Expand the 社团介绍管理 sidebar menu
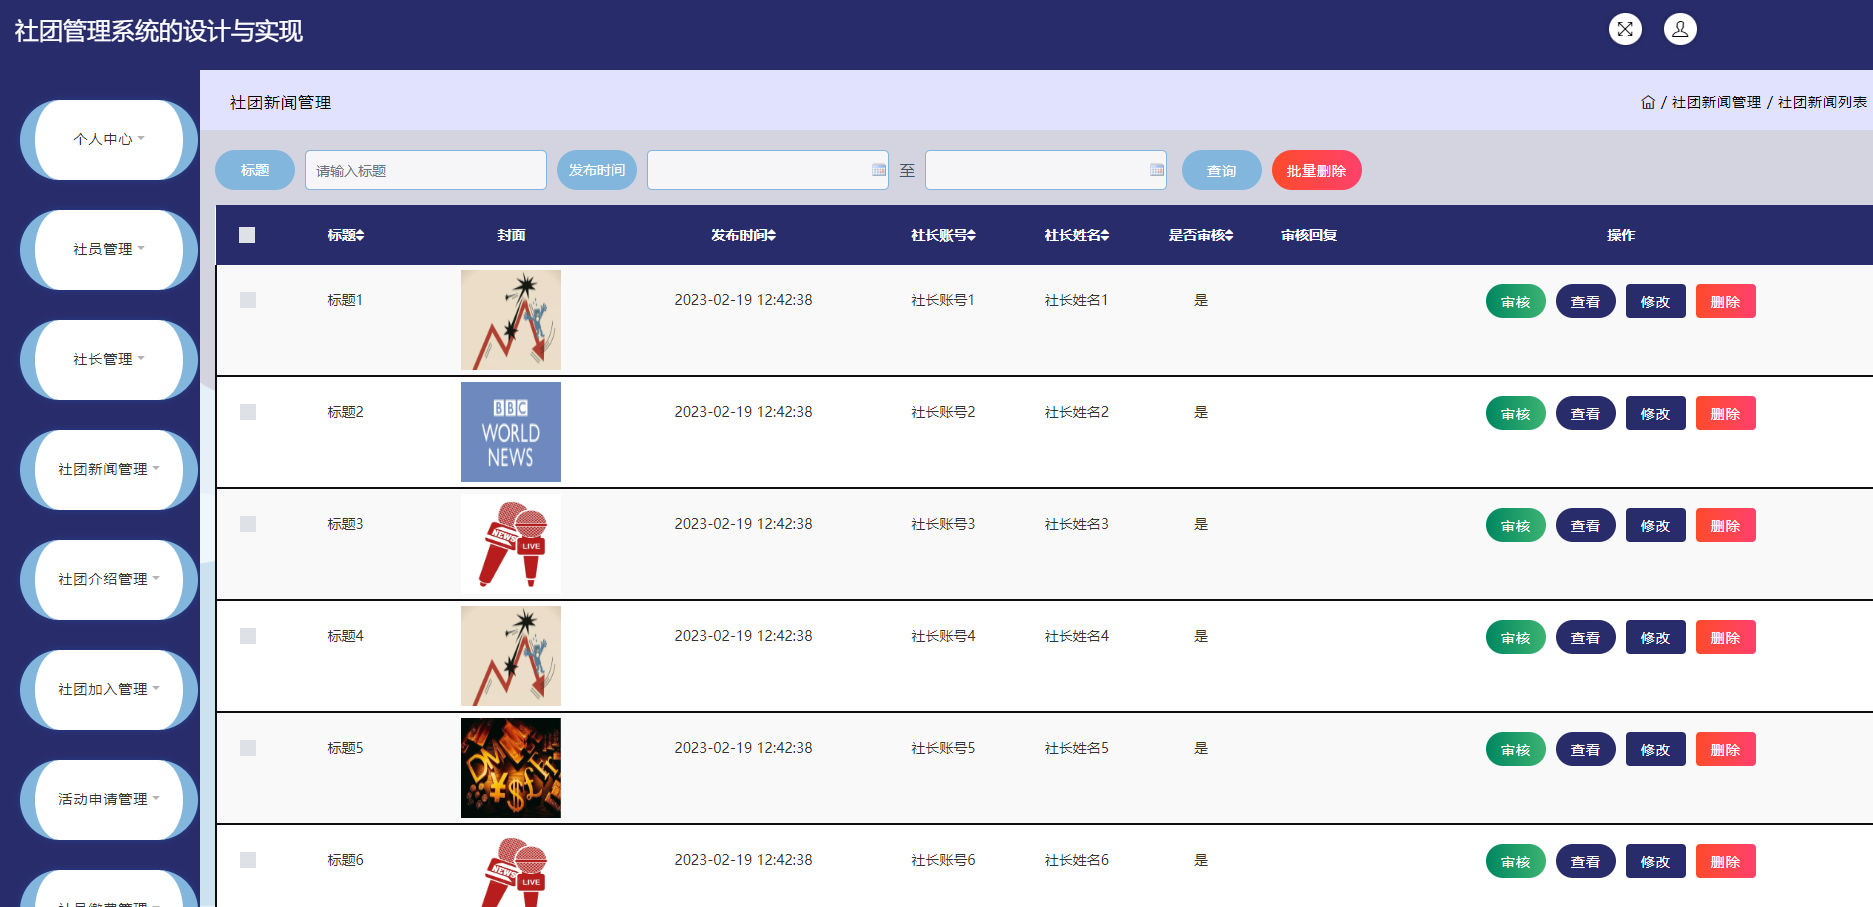 (x=109, y=580)
